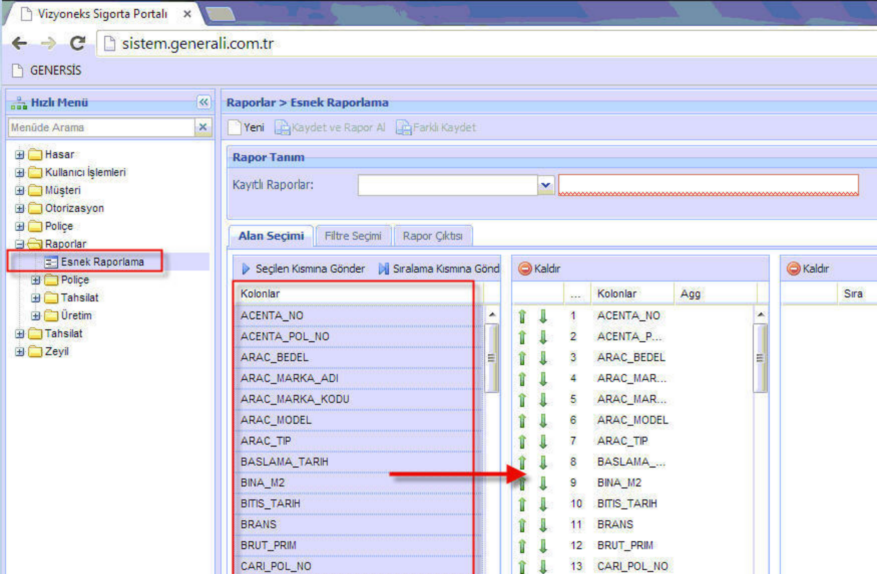This screenshot has width=877, height=574.
Task: Click Kaldır in the selected columns panel
Action: [540, 269]
